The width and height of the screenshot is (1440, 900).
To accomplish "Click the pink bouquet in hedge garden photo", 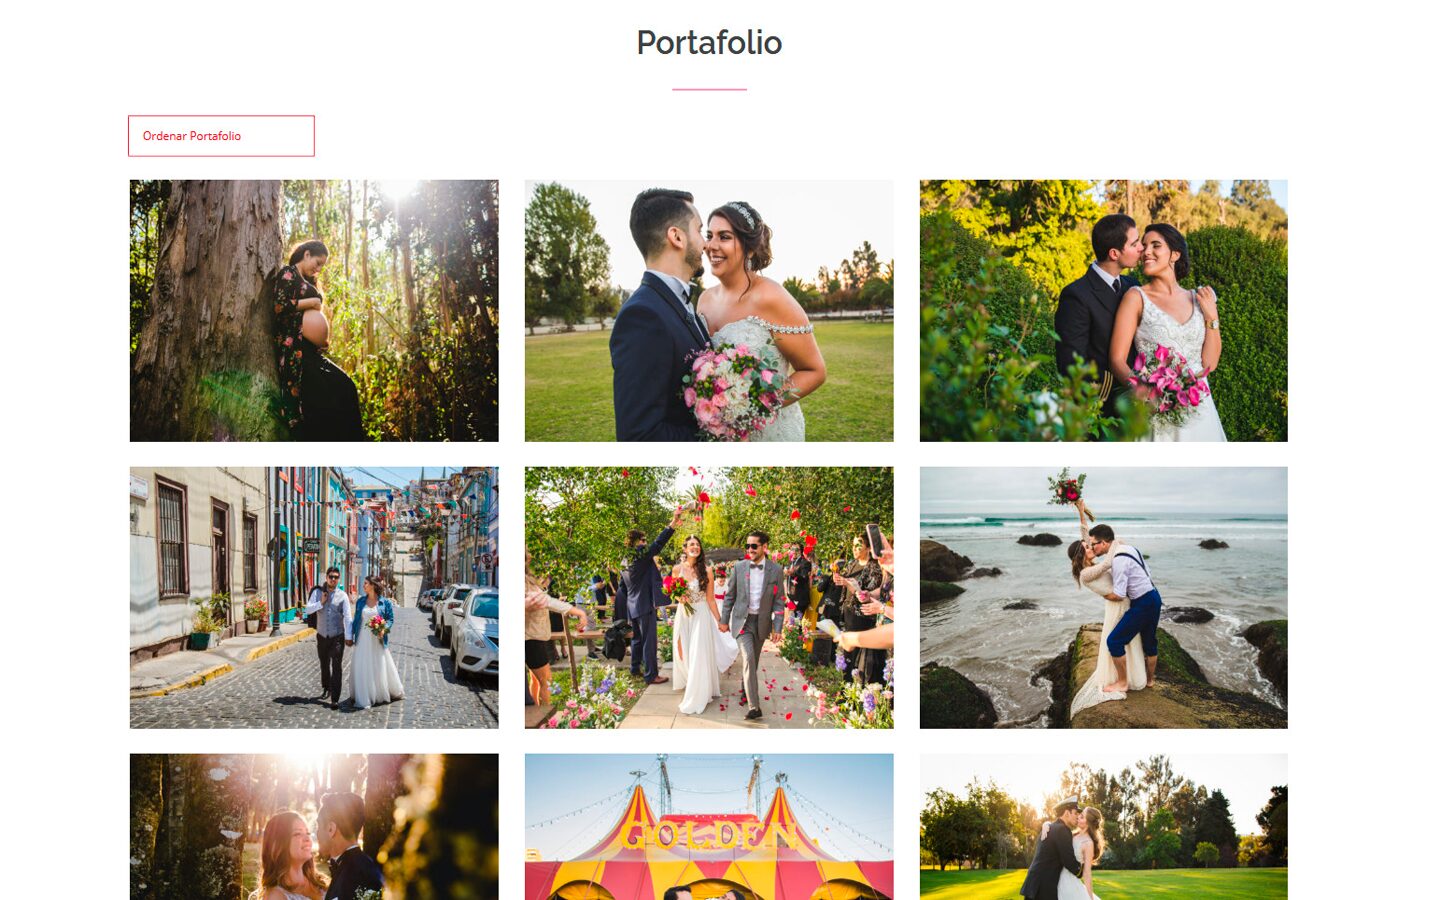I will click(1169, 382).
